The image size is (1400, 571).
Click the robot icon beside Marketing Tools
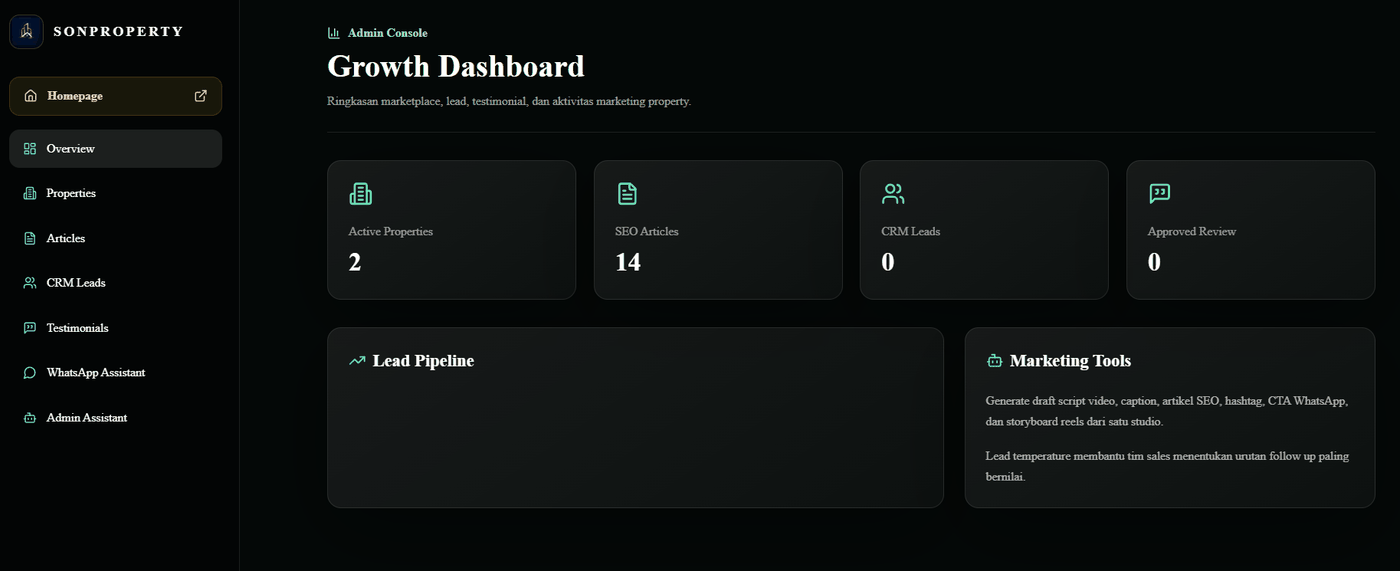(994, 361)
